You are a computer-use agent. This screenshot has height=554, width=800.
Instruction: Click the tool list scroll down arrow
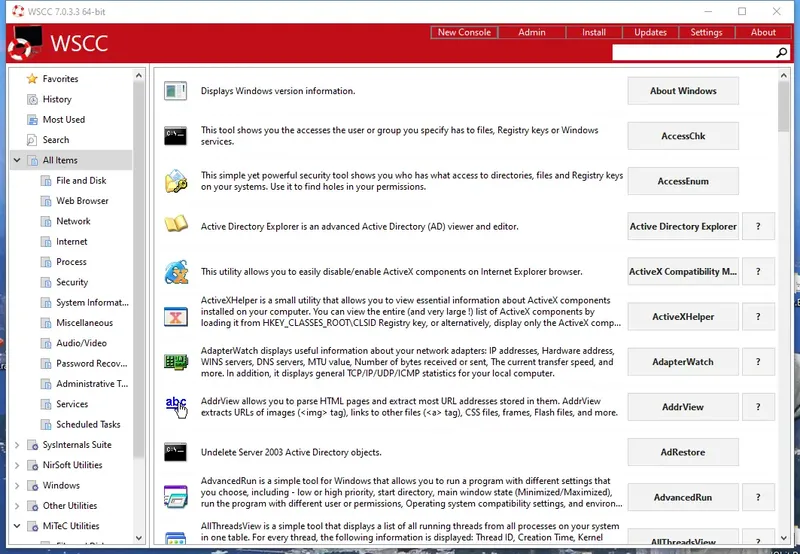pos(784,538)
